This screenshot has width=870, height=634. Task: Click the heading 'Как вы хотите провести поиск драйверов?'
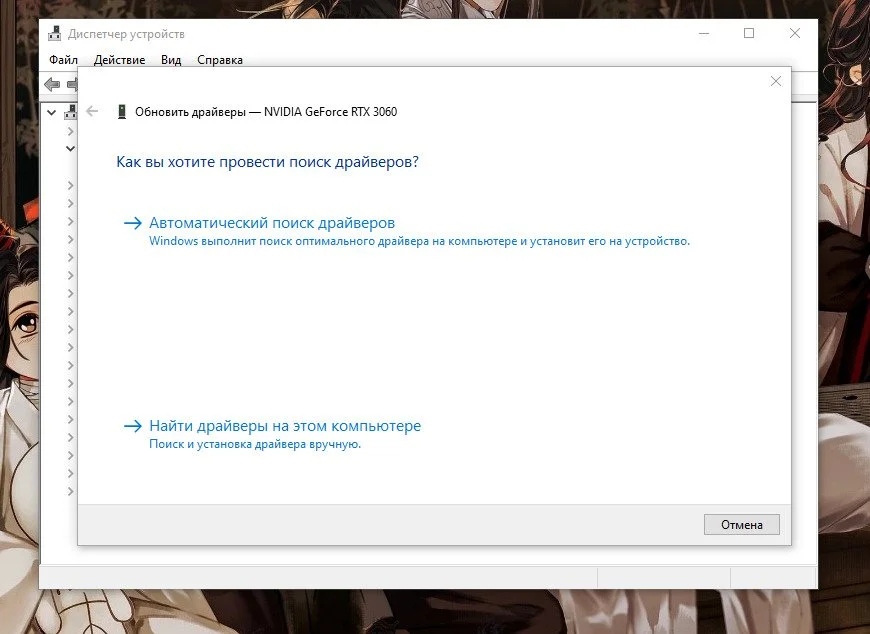[267, 162]
